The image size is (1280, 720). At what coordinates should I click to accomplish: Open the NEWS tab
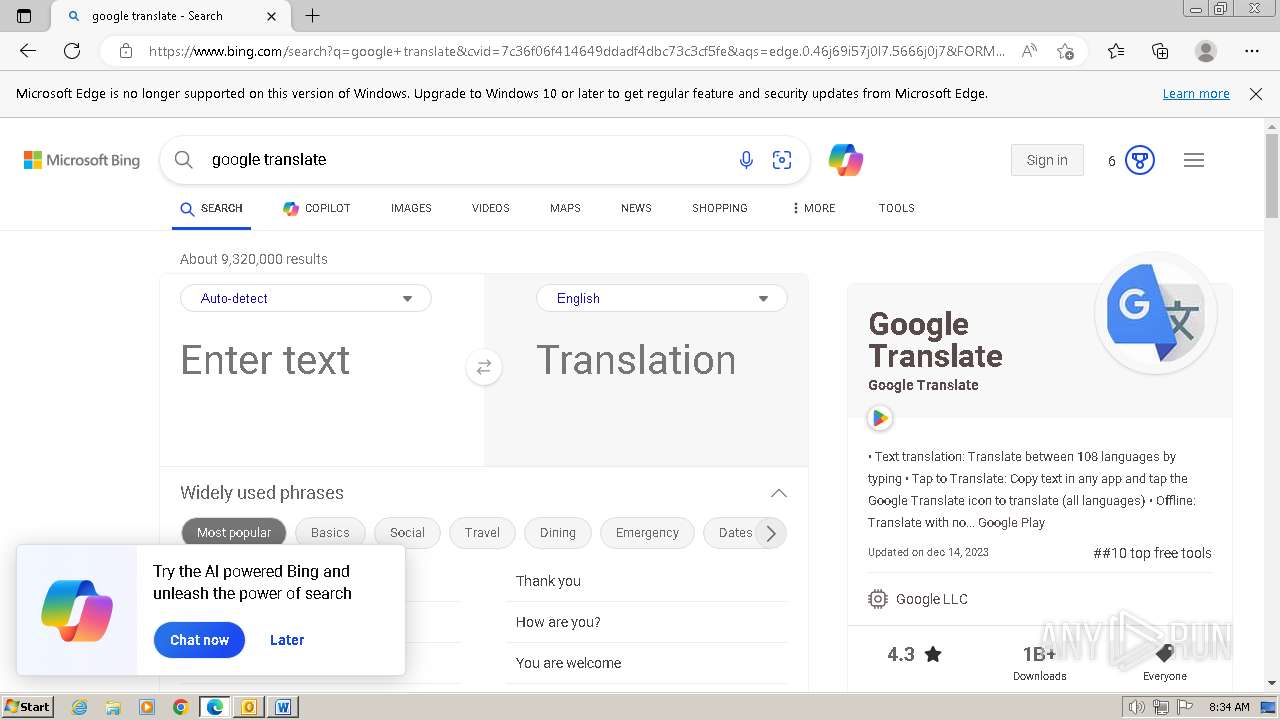click(x=636, y=208)
